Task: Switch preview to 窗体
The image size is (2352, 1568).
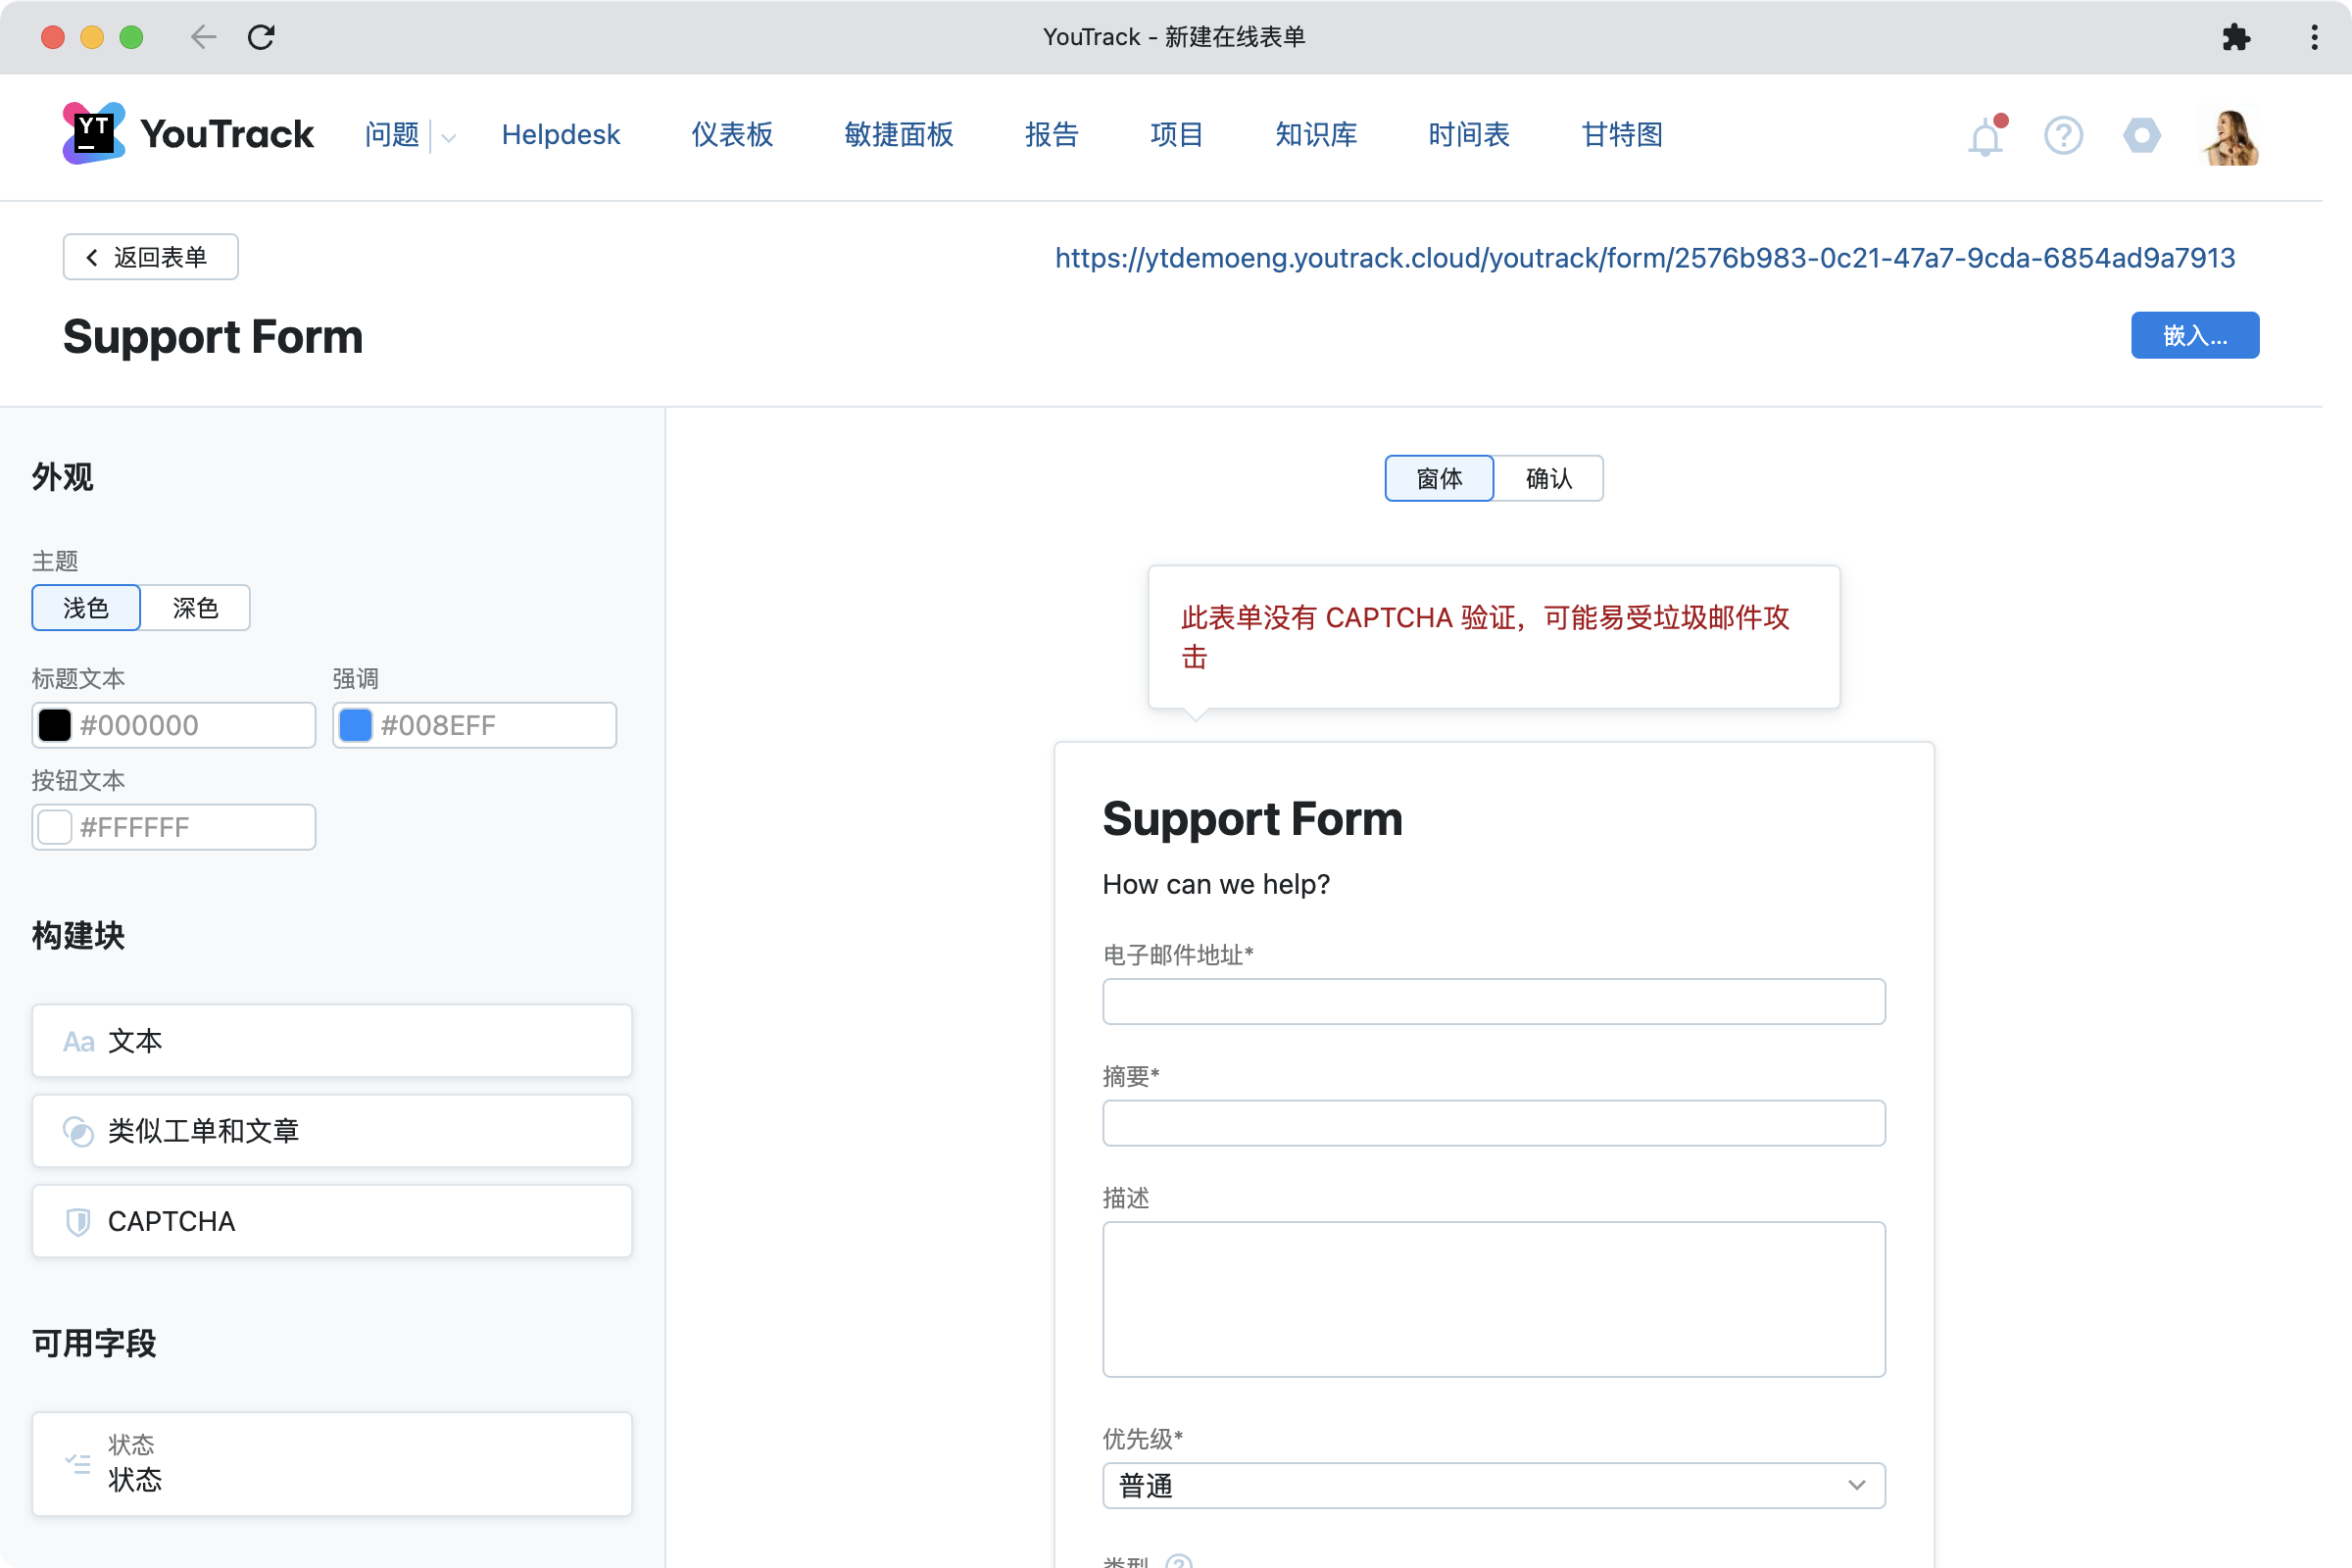Action: click(1439, 478)
